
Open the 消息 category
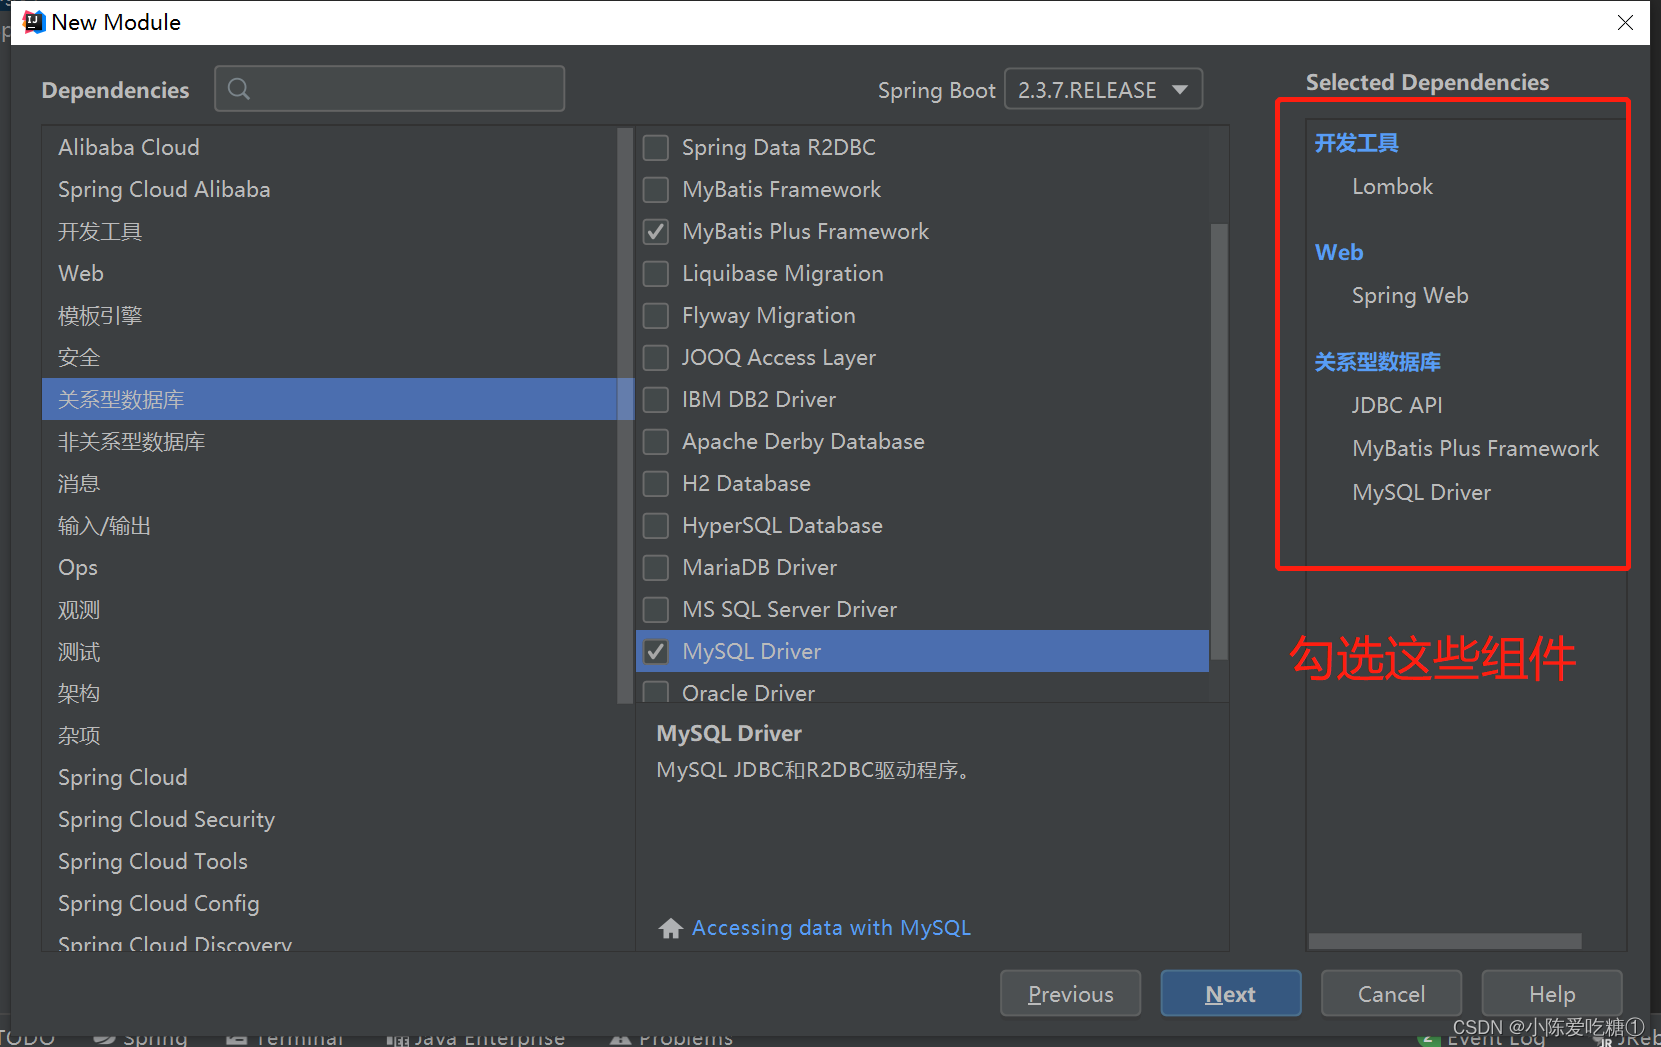330,483
